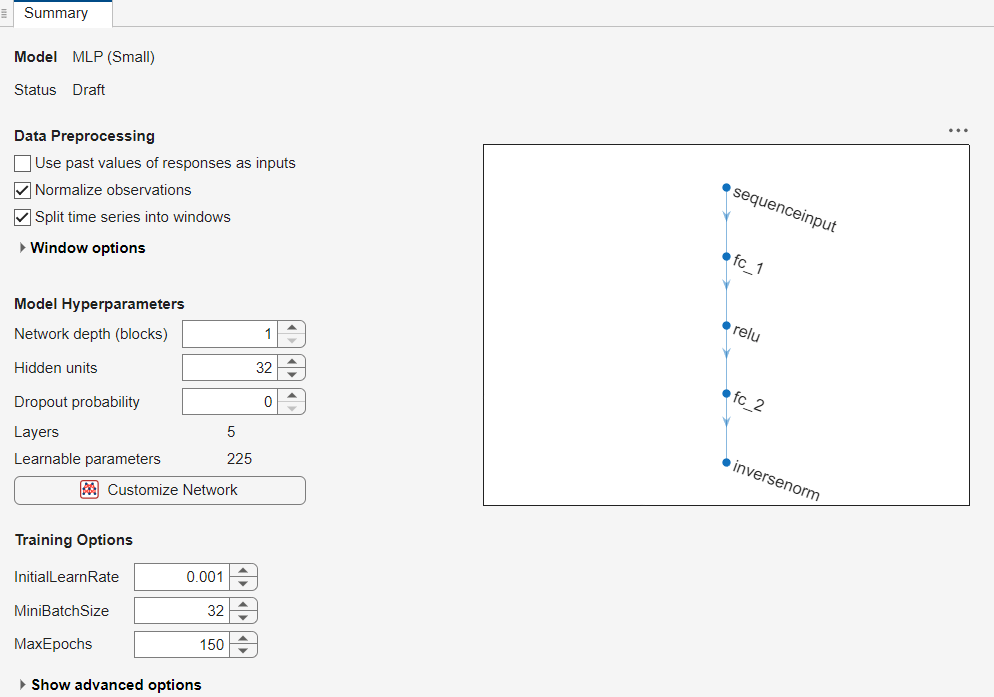Click the InitialLearnRate input field
994x697 pixels.
(182, 577)
